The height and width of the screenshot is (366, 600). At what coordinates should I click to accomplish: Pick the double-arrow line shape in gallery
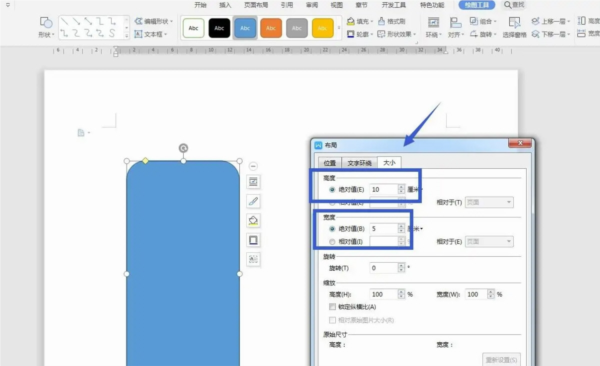[88, 21]
